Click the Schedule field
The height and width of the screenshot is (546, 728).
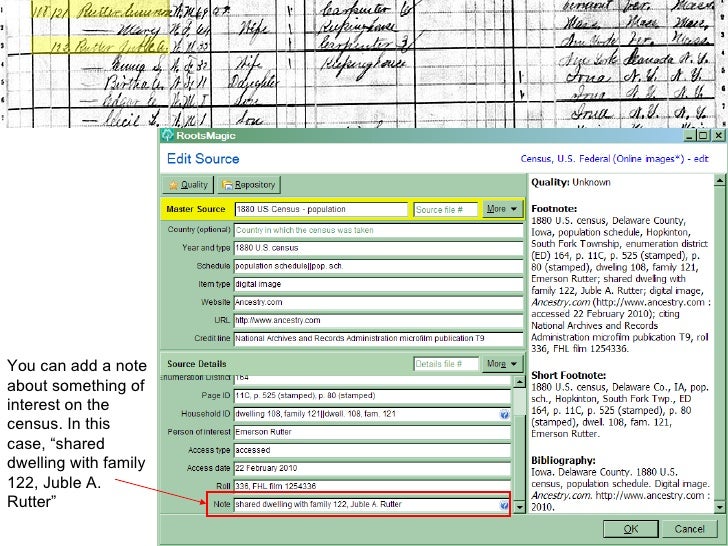coord(378,266)
